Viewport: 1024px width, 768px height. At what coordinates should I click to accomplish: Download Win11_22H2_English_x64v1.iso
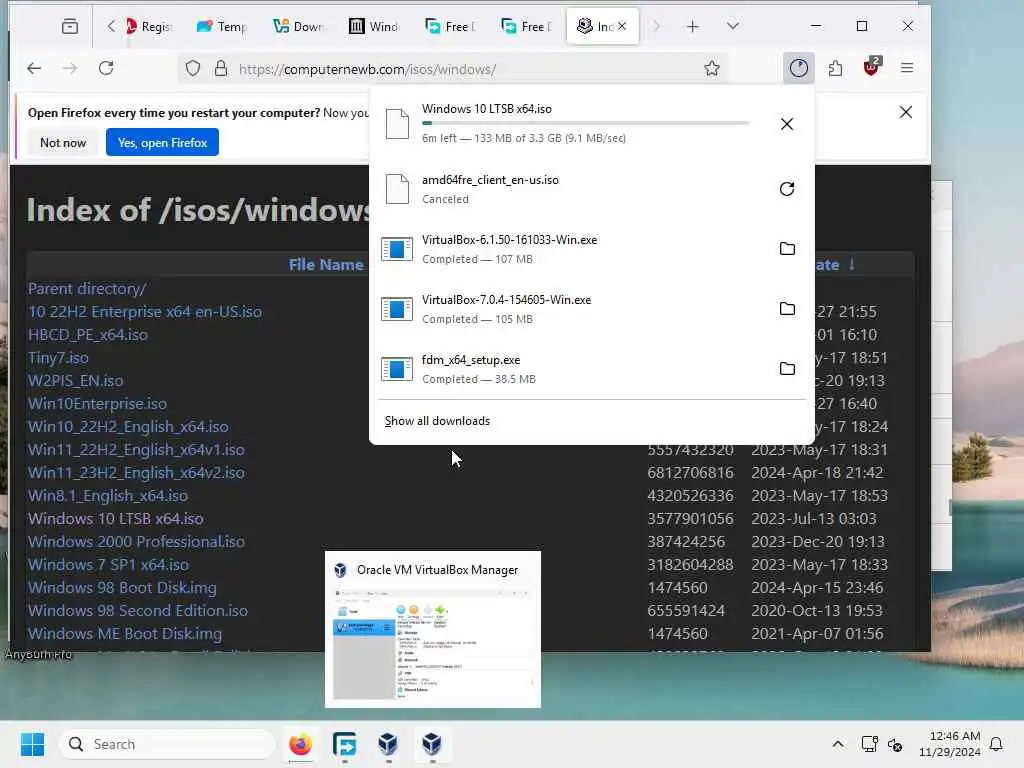coord(136,449)
